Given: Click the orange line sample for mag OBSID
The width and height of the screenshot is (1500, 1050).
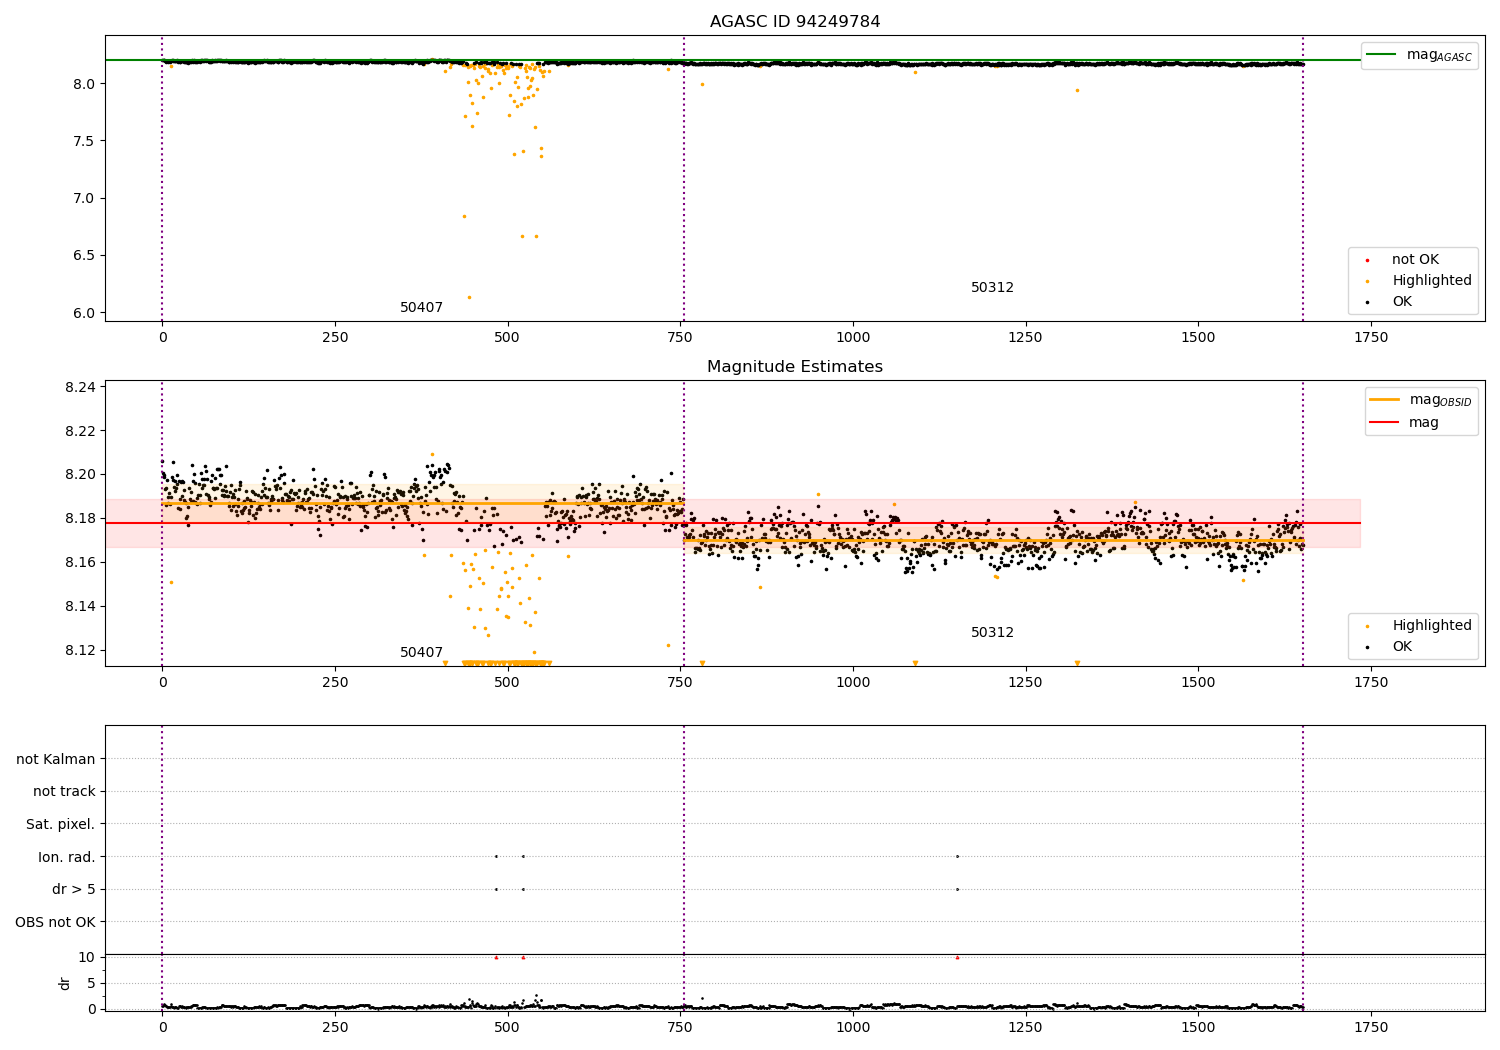Looking at the screenshot, I should coord(1384,400).
